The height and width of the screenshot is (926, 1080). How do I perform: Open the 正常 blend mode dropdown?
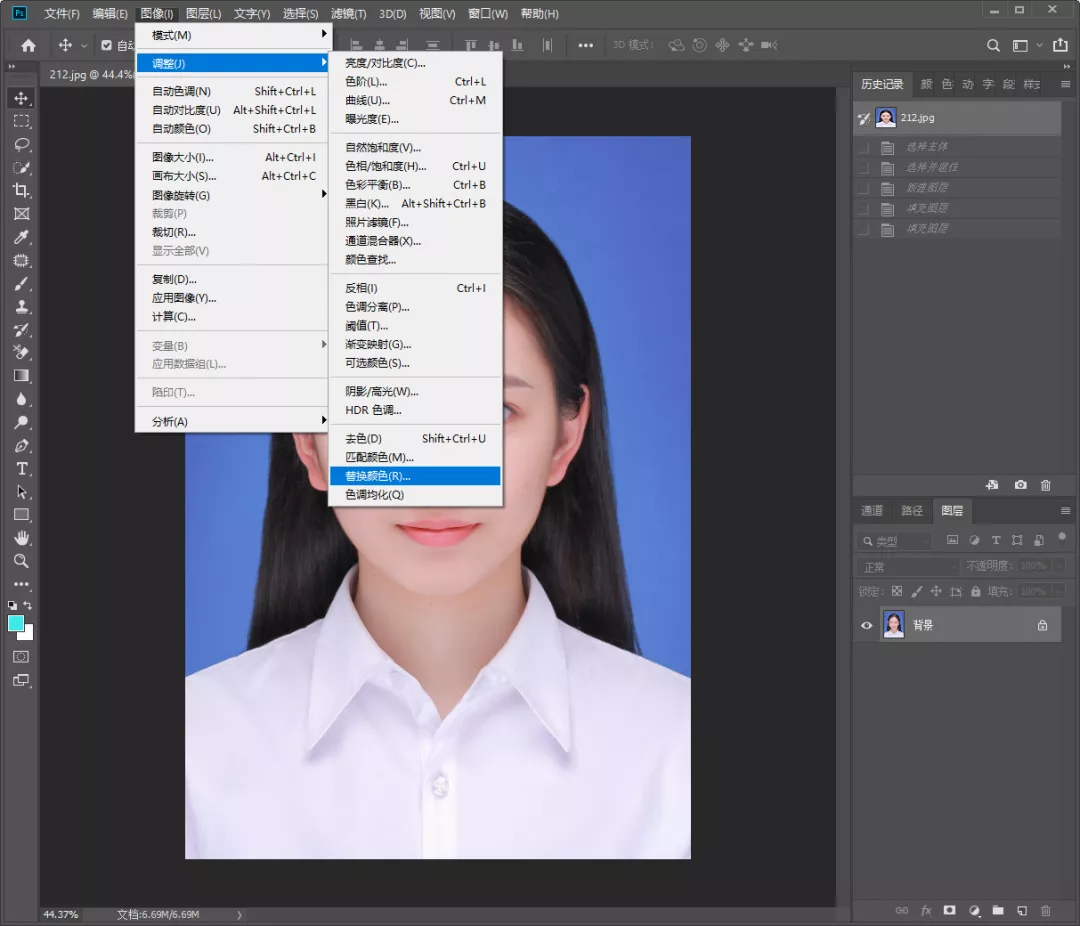click(907, 567)
